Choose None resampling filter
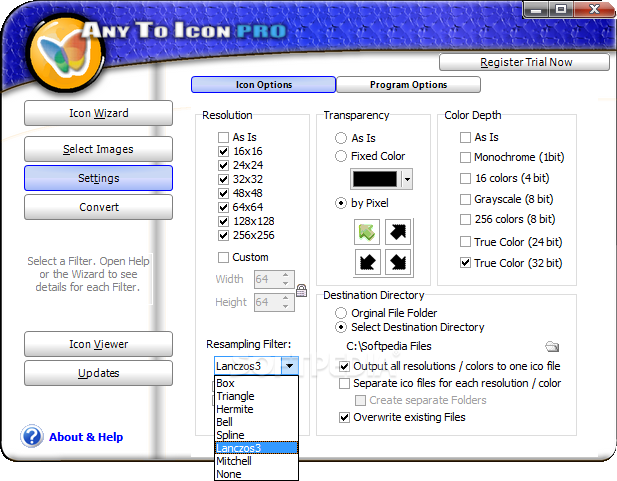 pos(256,474)
